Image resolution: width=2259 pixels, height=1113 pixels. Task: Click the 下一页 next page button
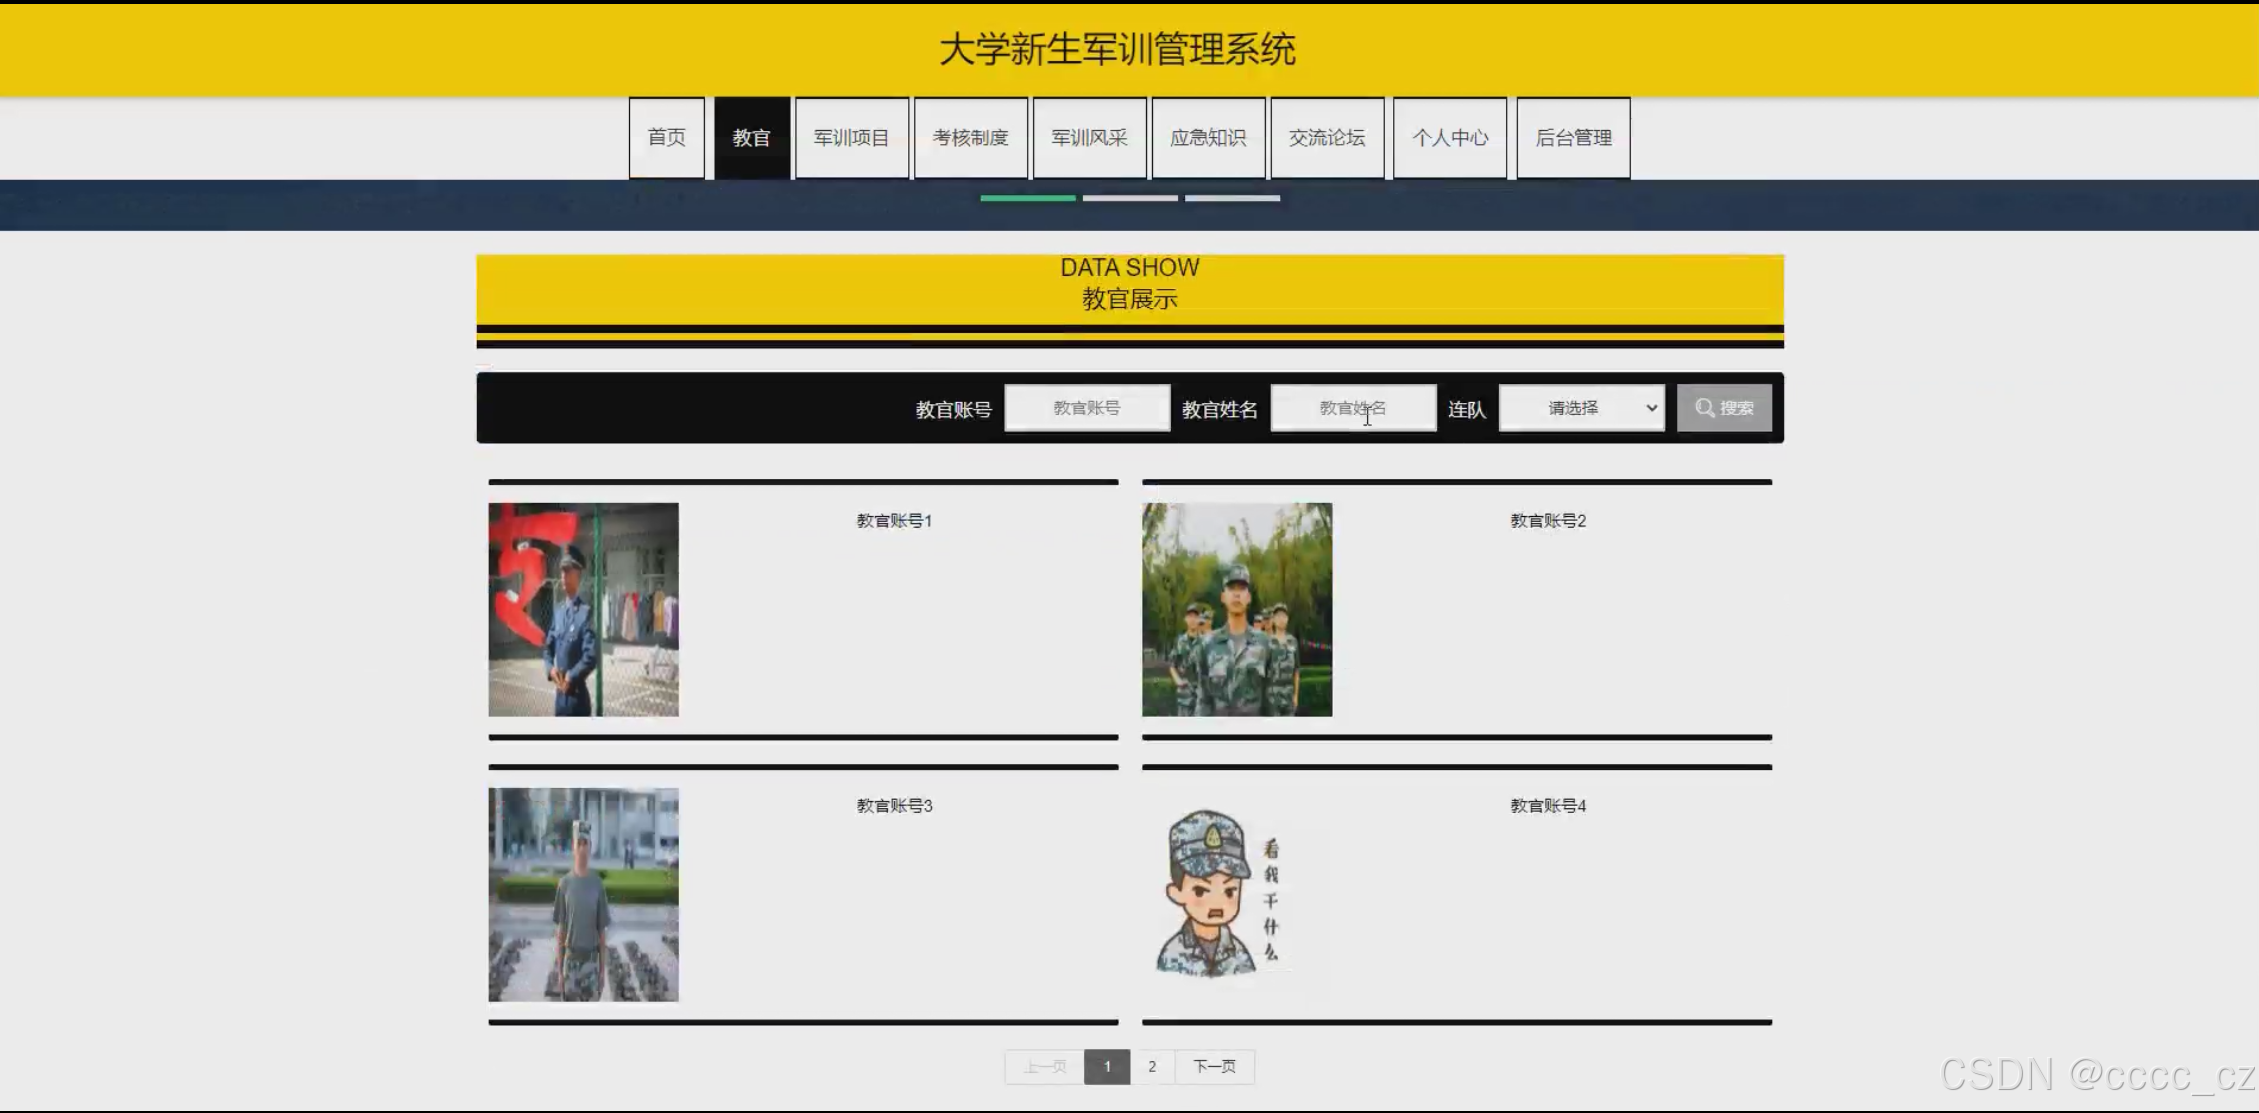tap(1214, 1066)
